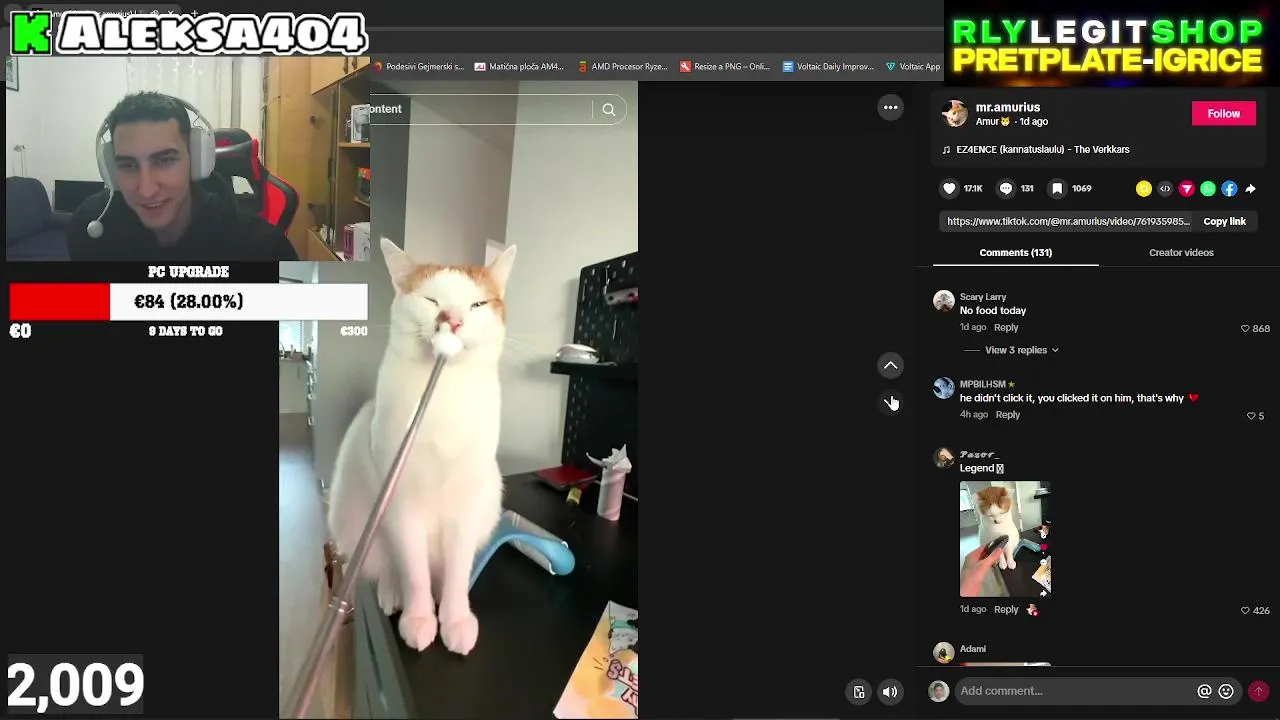
Task: Open EZ4ENCE music track link
Action: (x=1043, y=150)
